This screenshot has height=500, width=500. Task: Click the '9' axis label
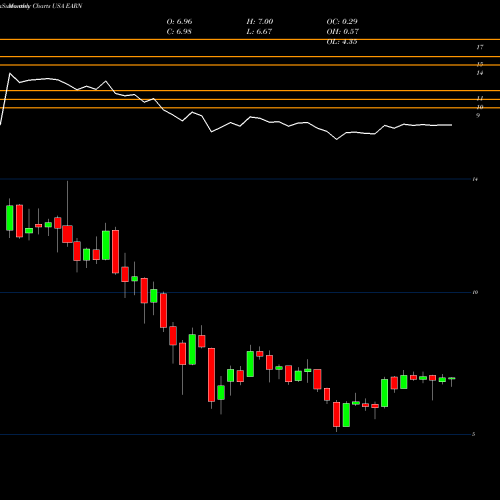click(478, 116)
